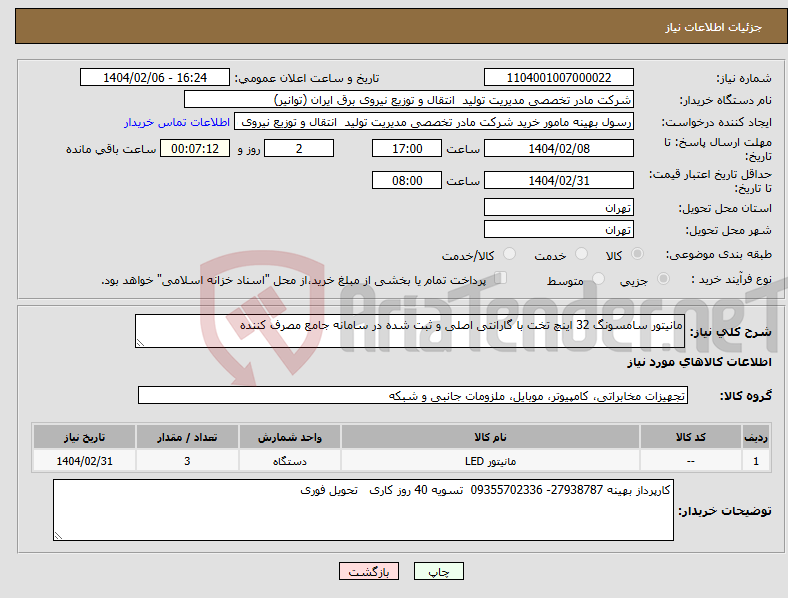Click the جزئیات اطلاعات نیاز page heading
The width and height of the screenshot is (788, 598).
[x=713, y=27]
